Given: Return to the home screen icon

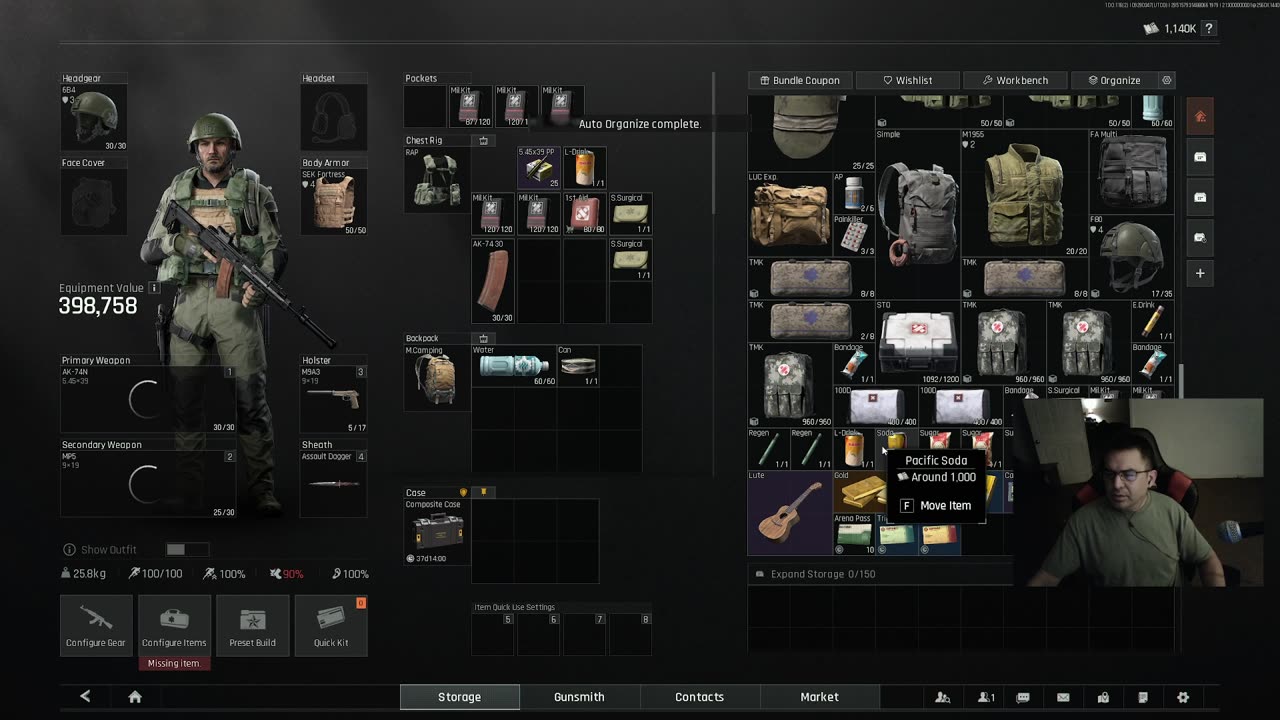Looking at the screenshot, I should [135, 697].
